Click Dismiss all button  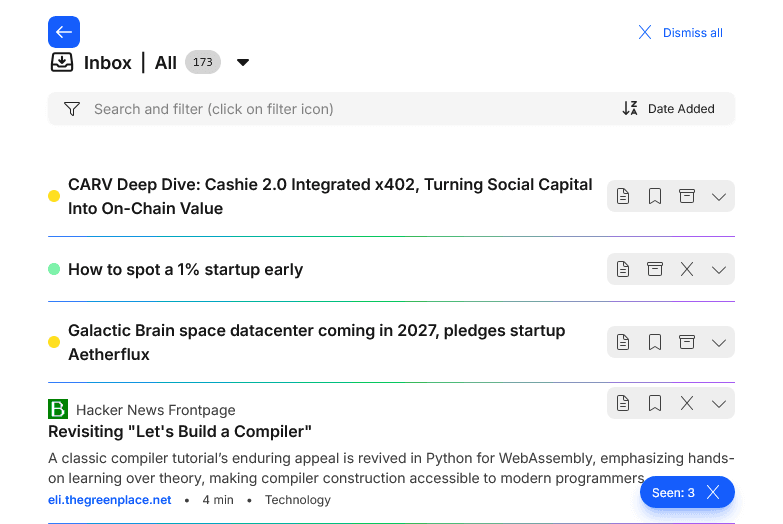tap(681, 33)
